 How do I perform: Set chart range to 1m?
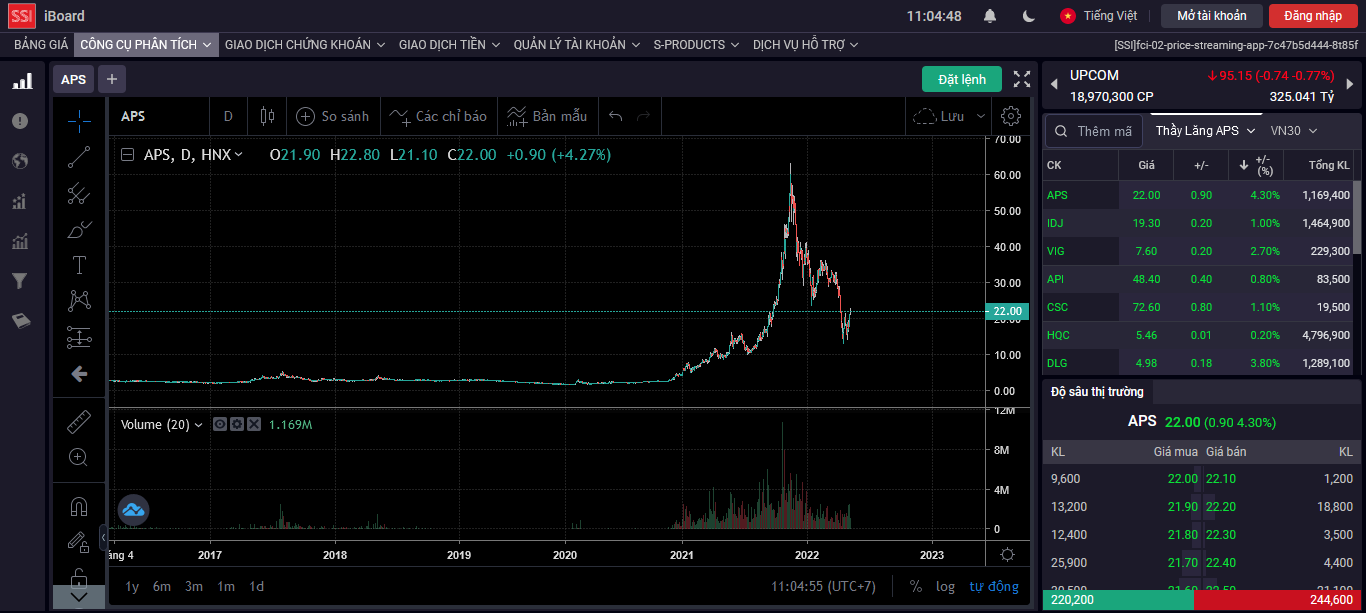226,587
